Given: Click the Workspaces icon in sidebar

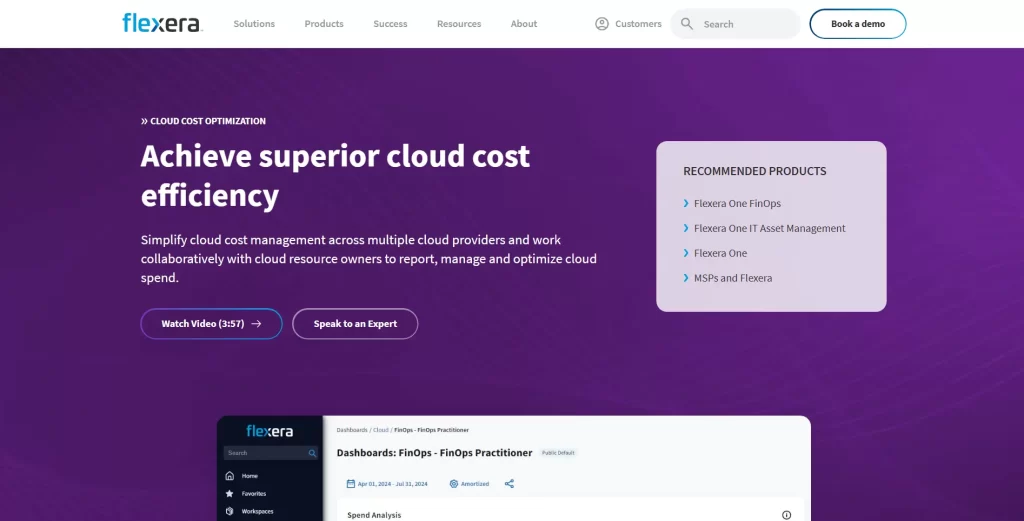Looking at the screenshot, I should [229, 511].
